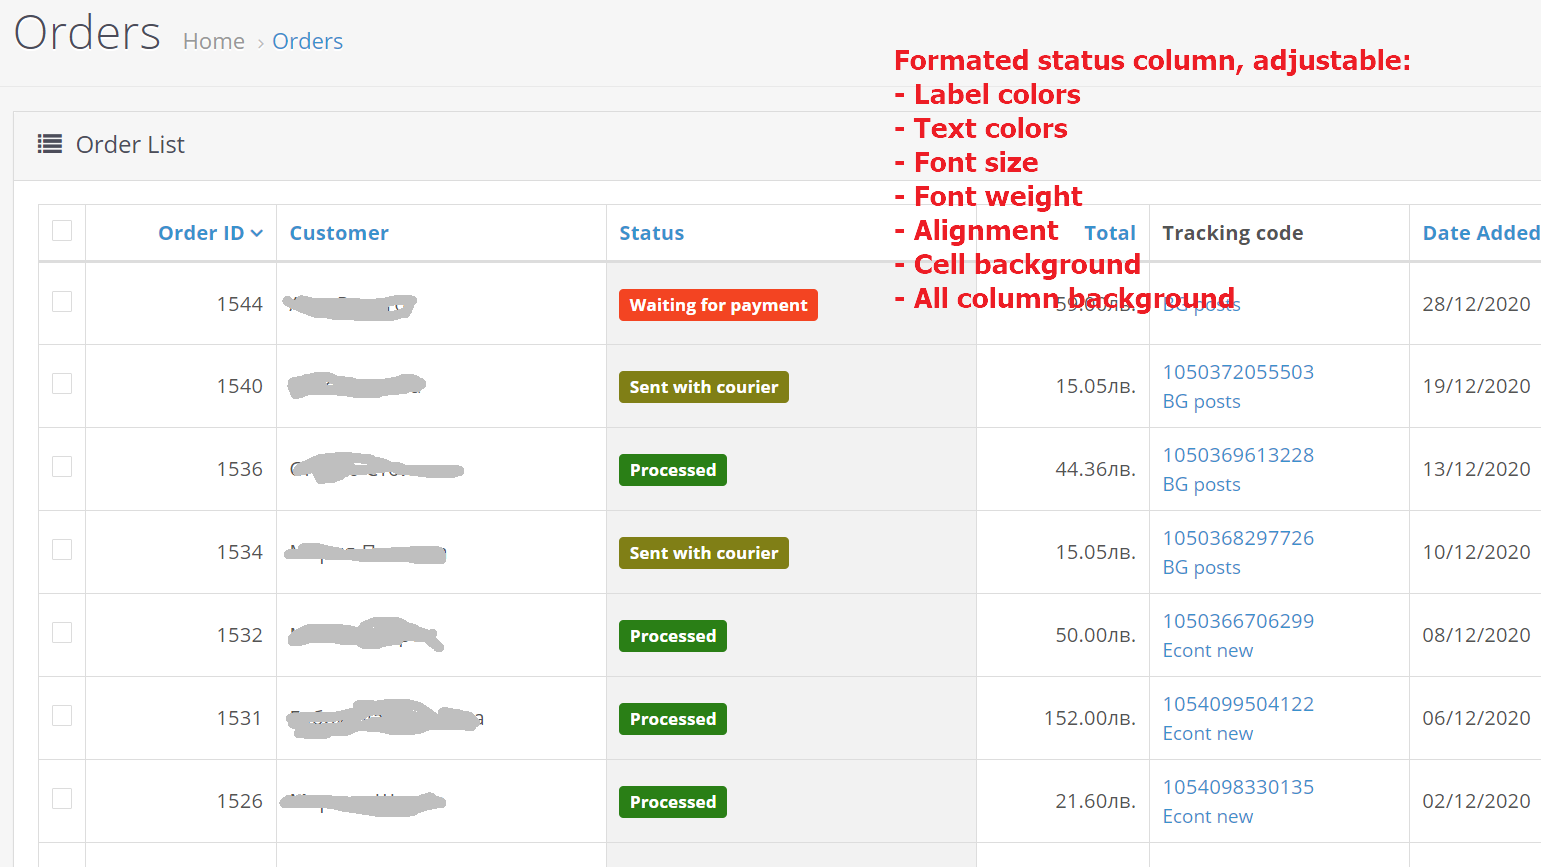Sort by Total column header
Screen dimensions: 1541x867
click(1110, 233)
